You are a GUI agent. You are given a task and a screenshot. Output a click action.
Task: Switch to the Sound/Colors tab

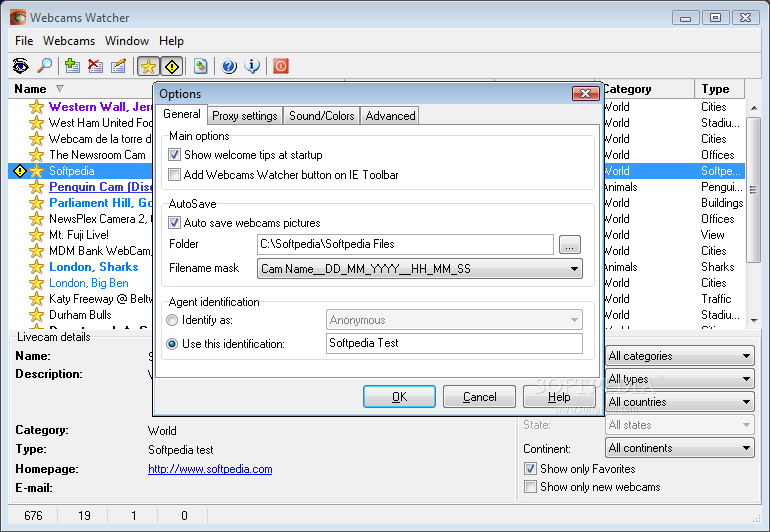pos(322,116)
